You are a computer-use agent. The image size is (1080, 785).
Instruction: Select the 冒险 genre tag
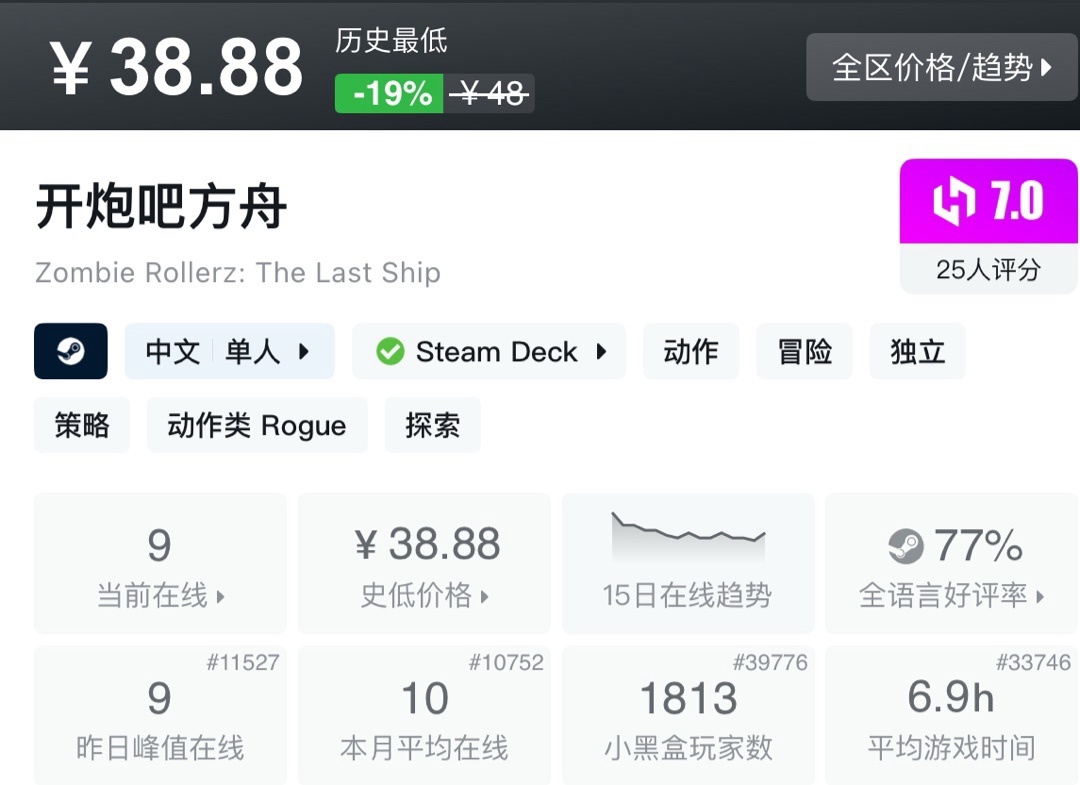(x=804, y=351)
